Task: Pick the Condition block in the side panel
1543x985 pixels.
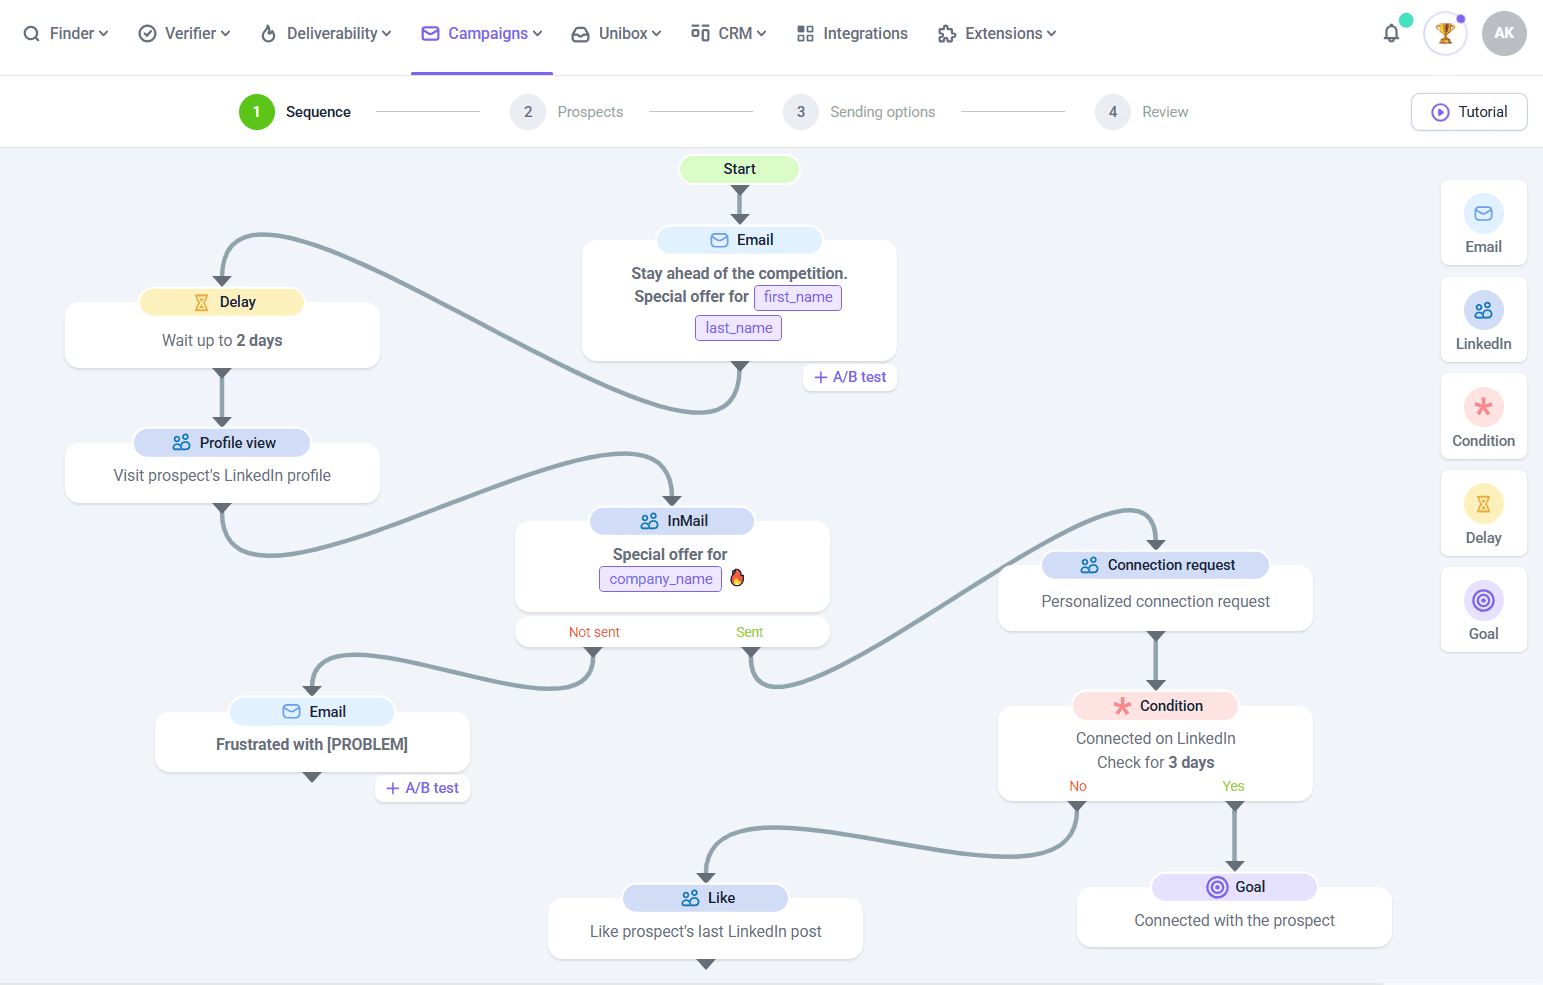Action: [x=1483, y=417]
